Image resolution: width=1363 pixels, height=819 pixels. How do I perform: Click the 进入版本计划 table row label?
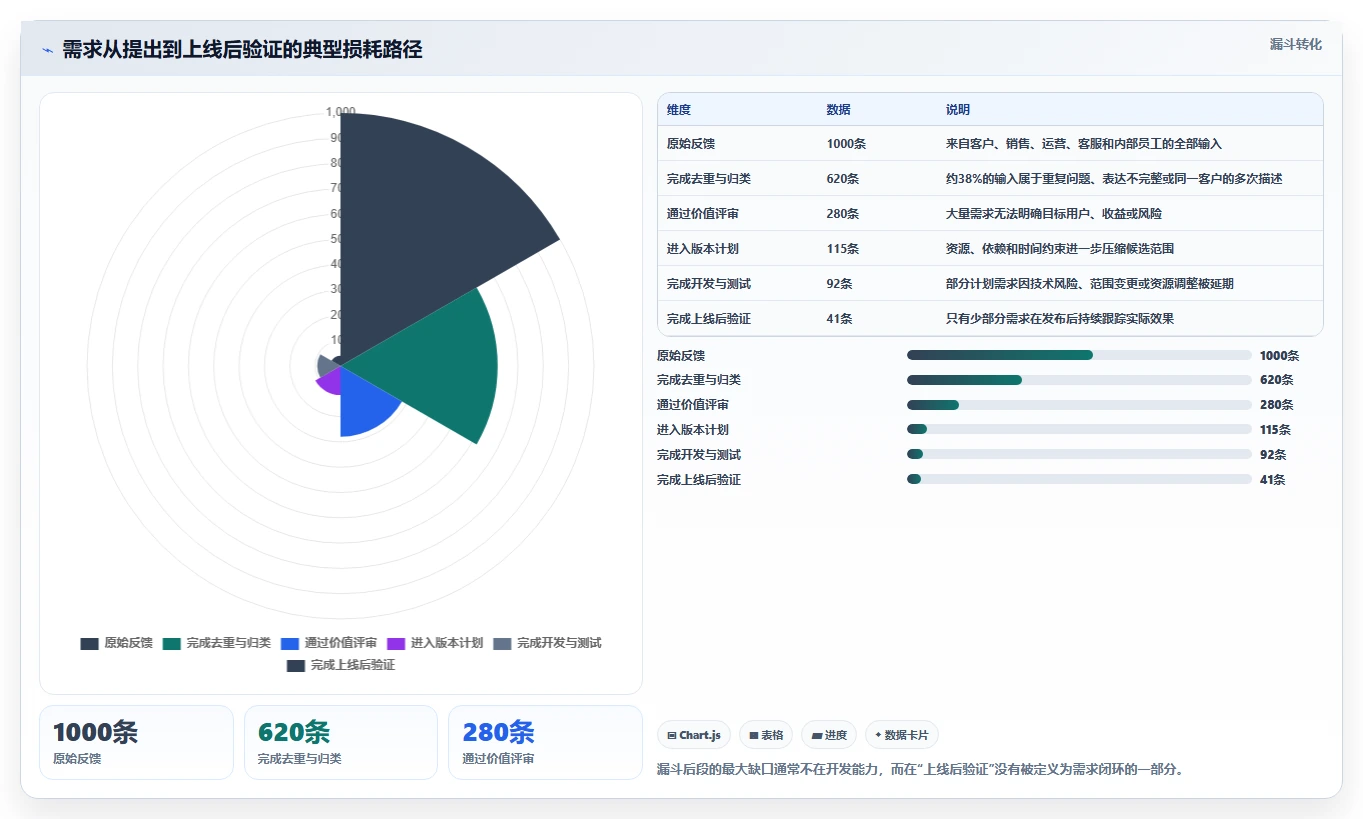[703, 249]
